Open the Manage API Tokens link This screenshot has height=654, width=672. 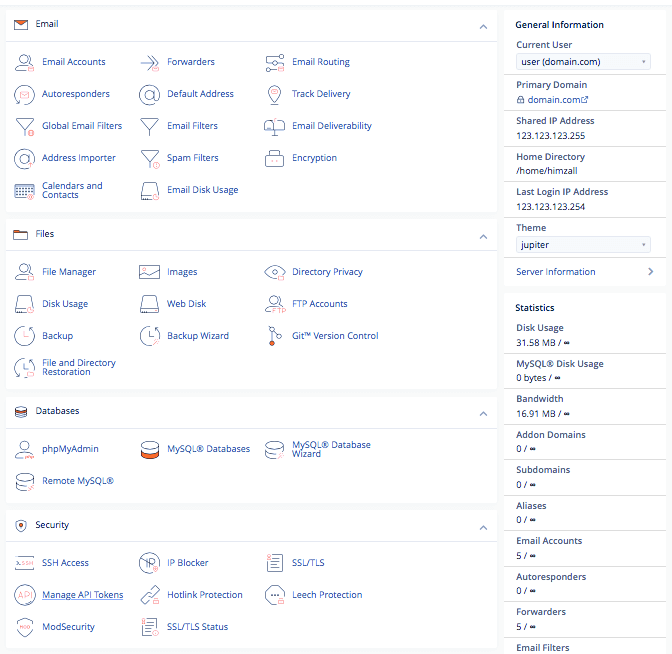pyautogui.click(x=82, y=595)
